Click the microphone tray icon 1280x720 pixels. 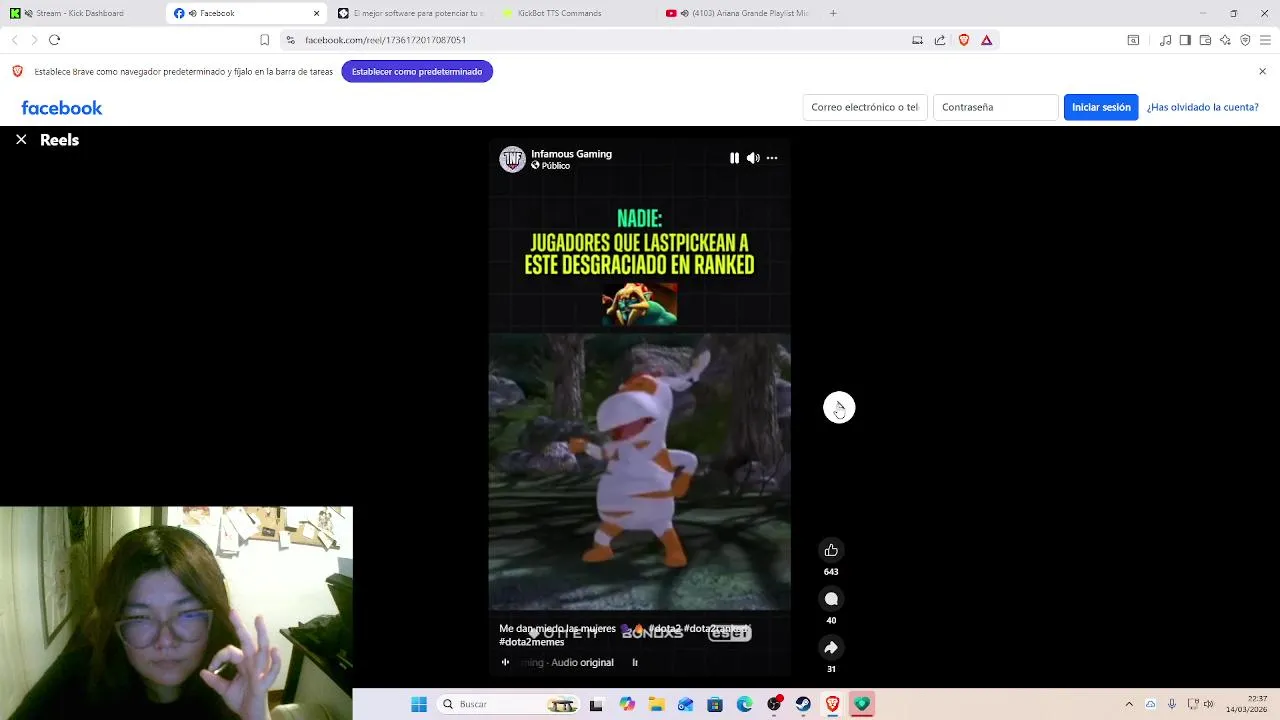click(x=1172, y=704)
